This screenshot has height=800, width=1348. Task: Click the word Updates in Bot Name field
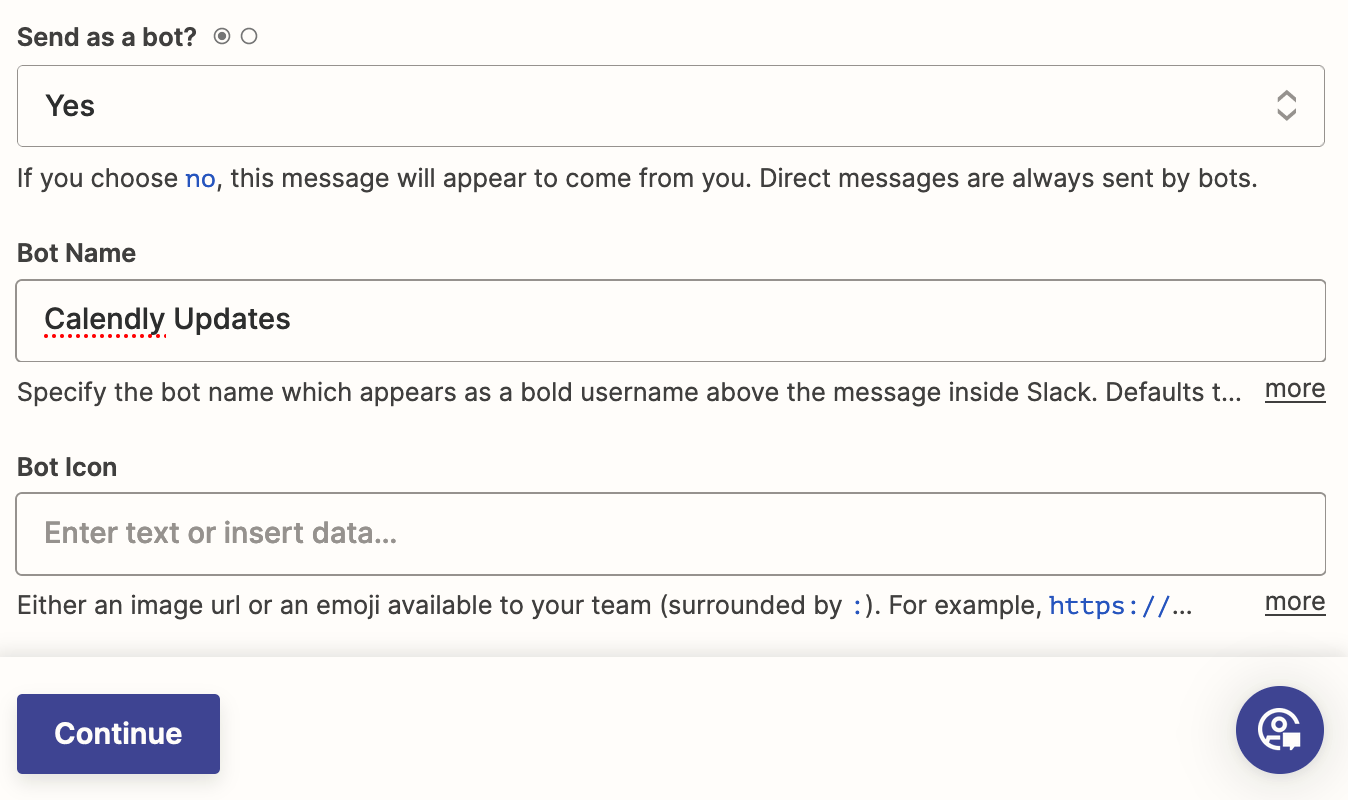click(x=232, y=319)
